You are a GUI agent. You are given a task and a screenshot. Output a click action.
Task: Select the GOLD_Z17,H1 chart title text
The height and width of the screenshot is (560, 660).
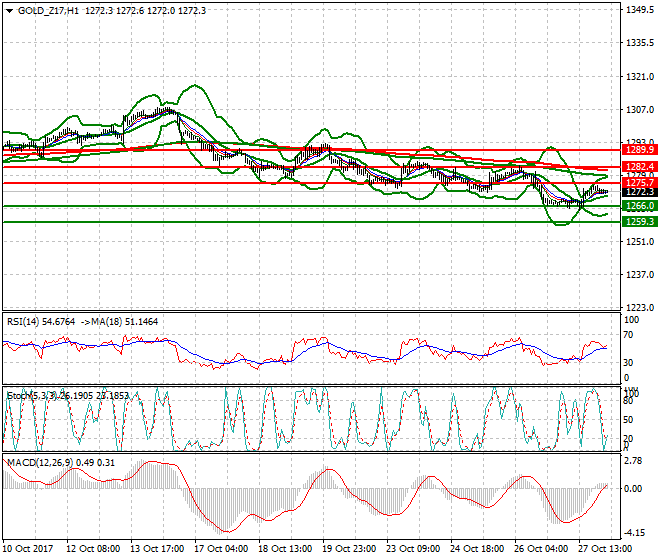(48, 11)
